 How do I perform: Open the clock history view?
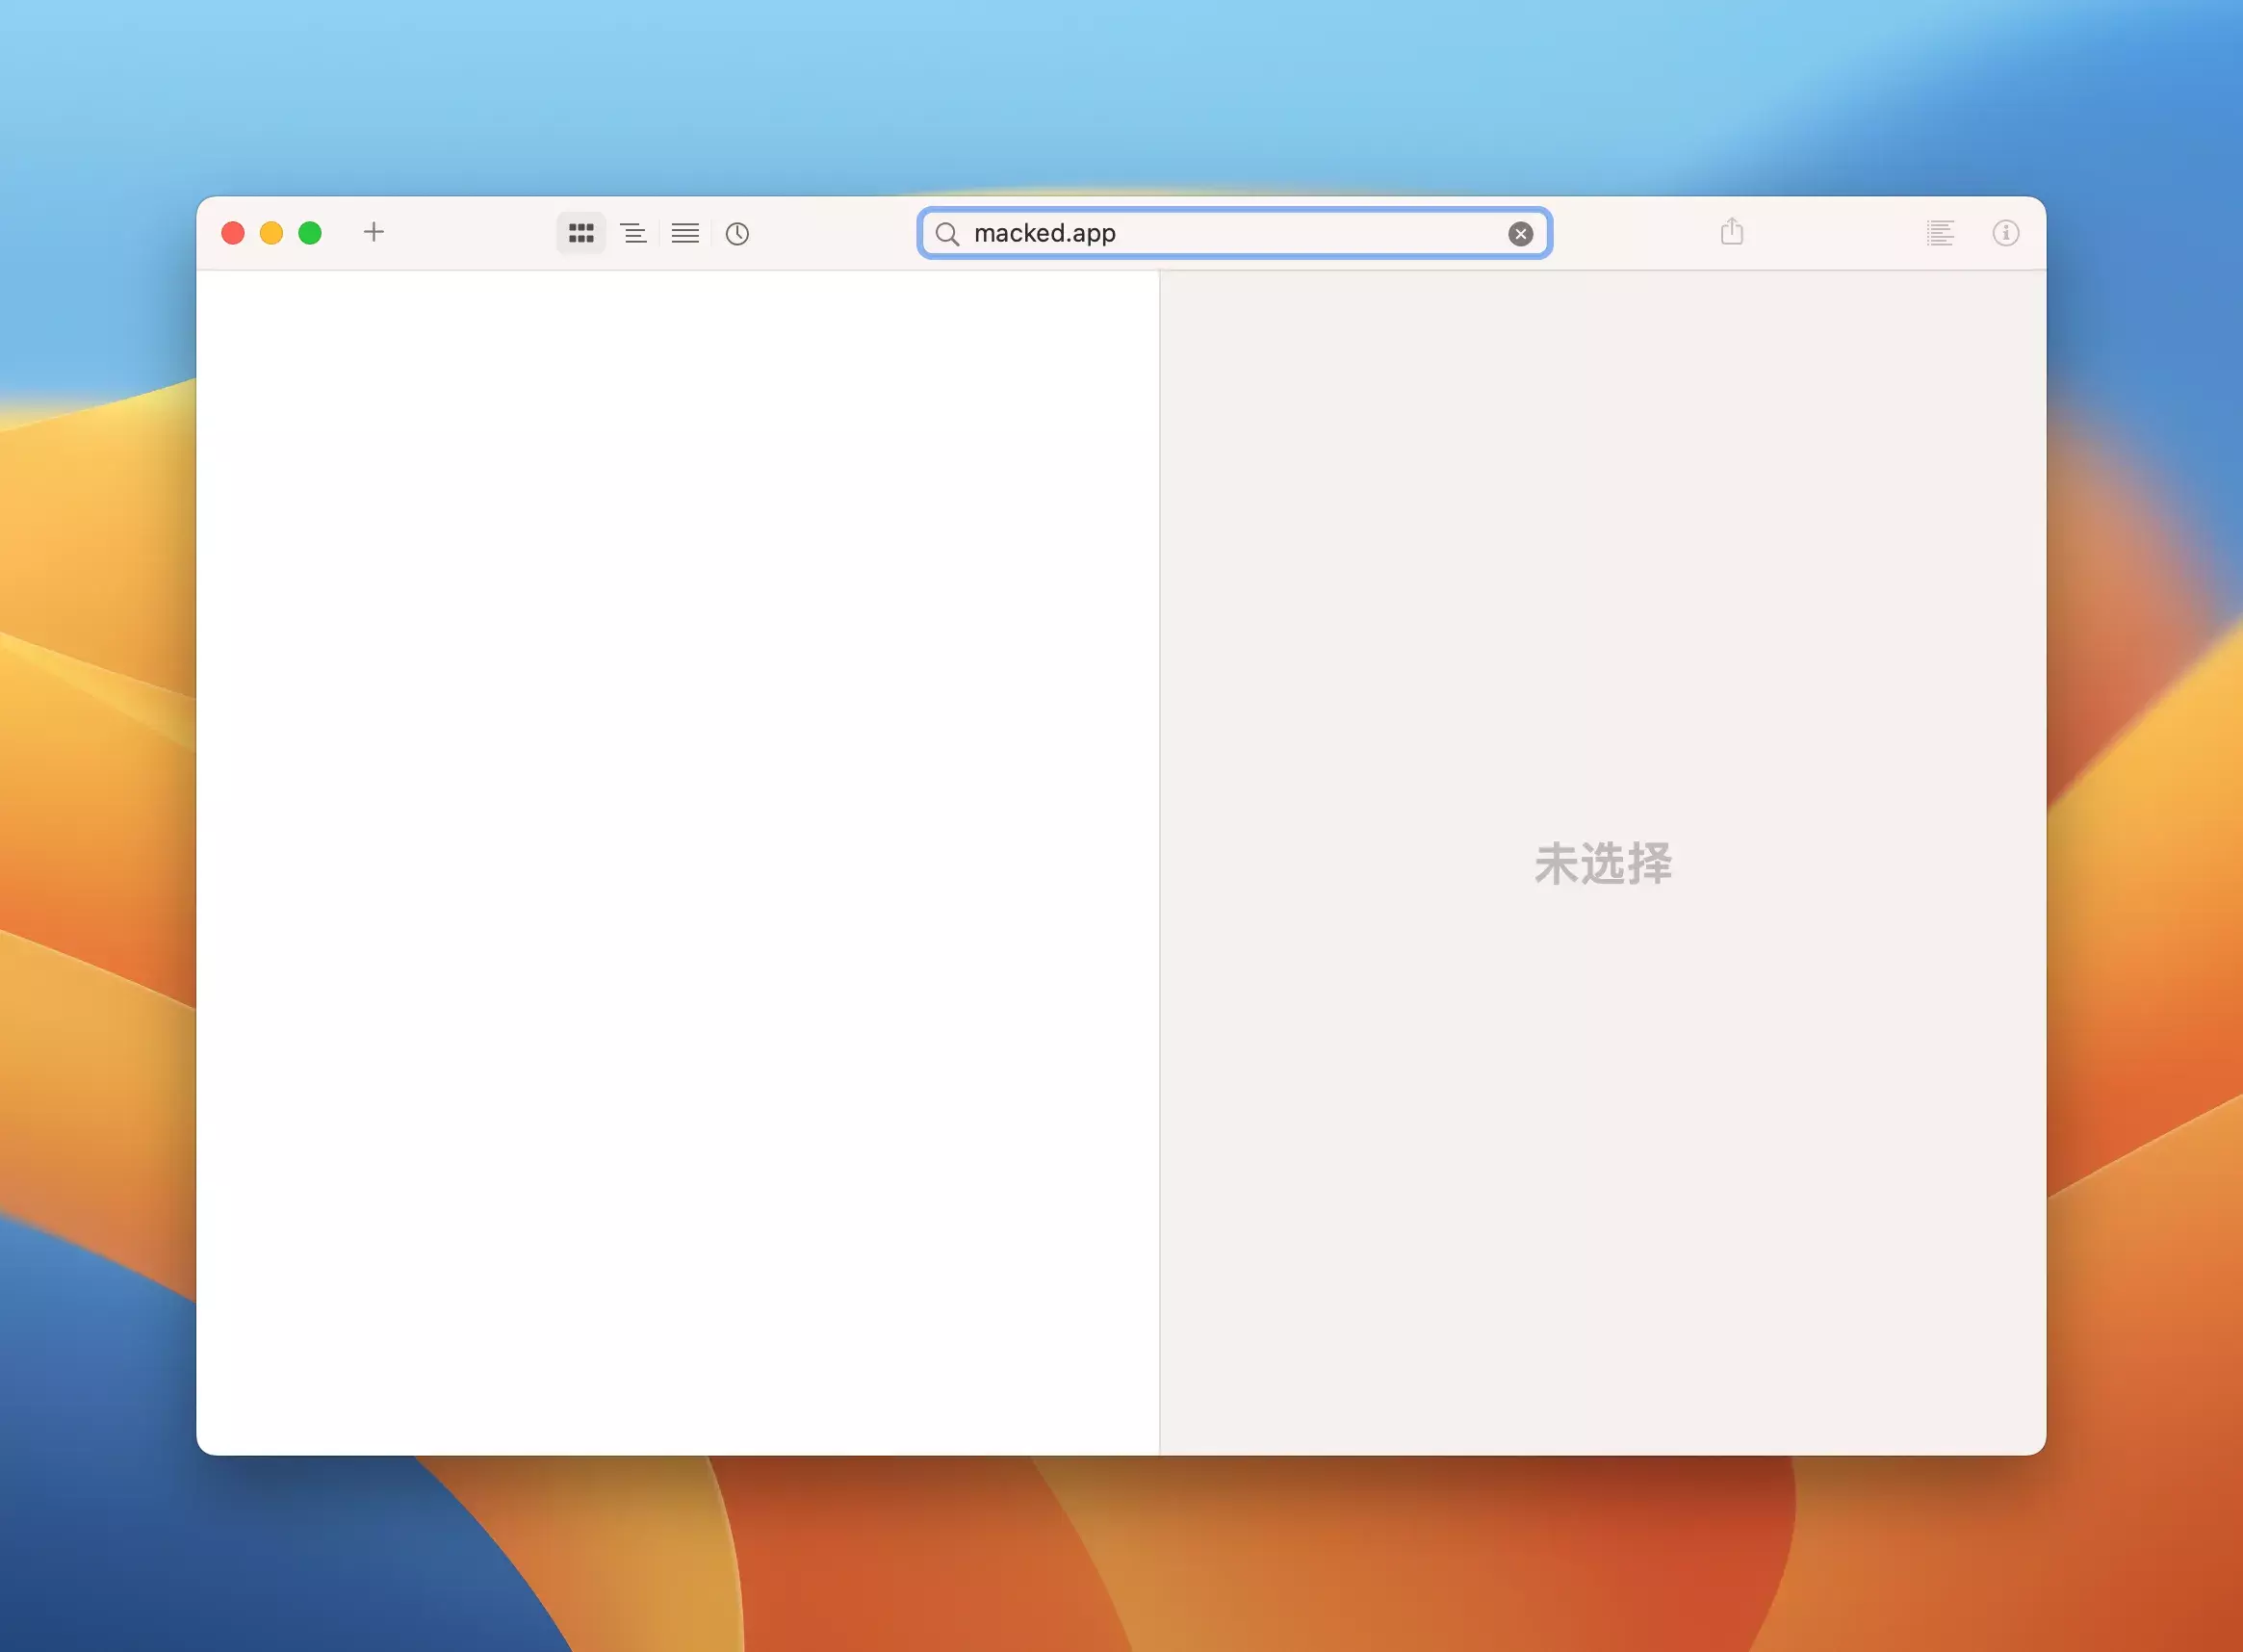tap(737, 233)
